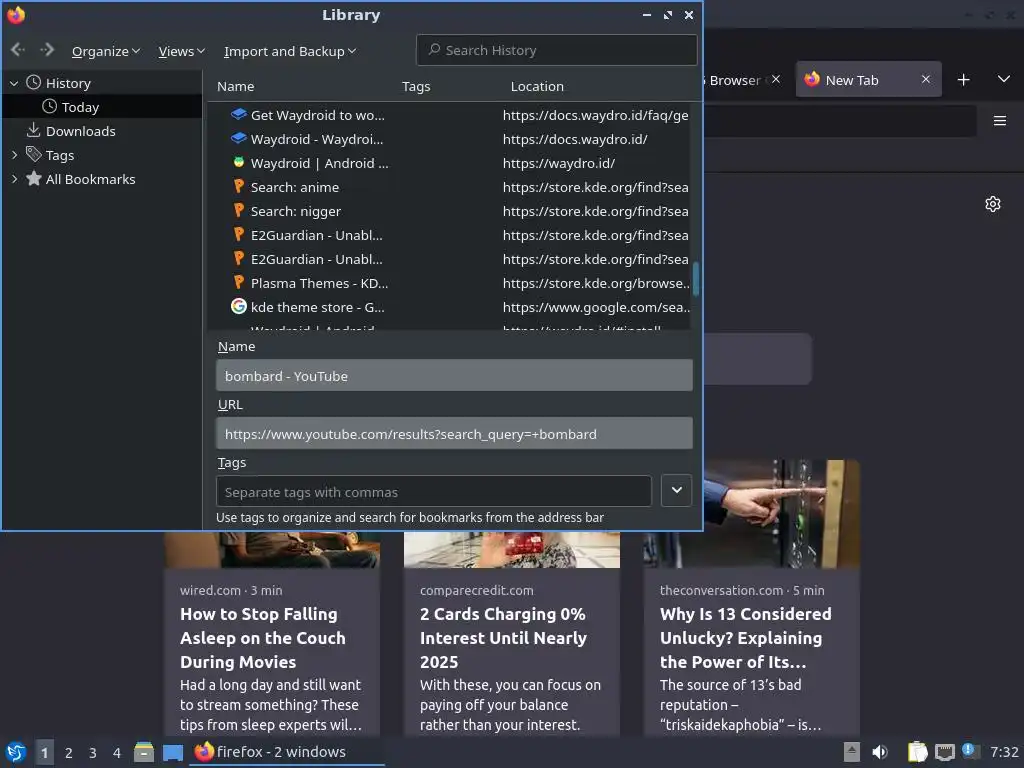Viewport: 1024px width, 768px height.
Task: Open the list all tabs dropdown
Action: tap(1004, 79)
